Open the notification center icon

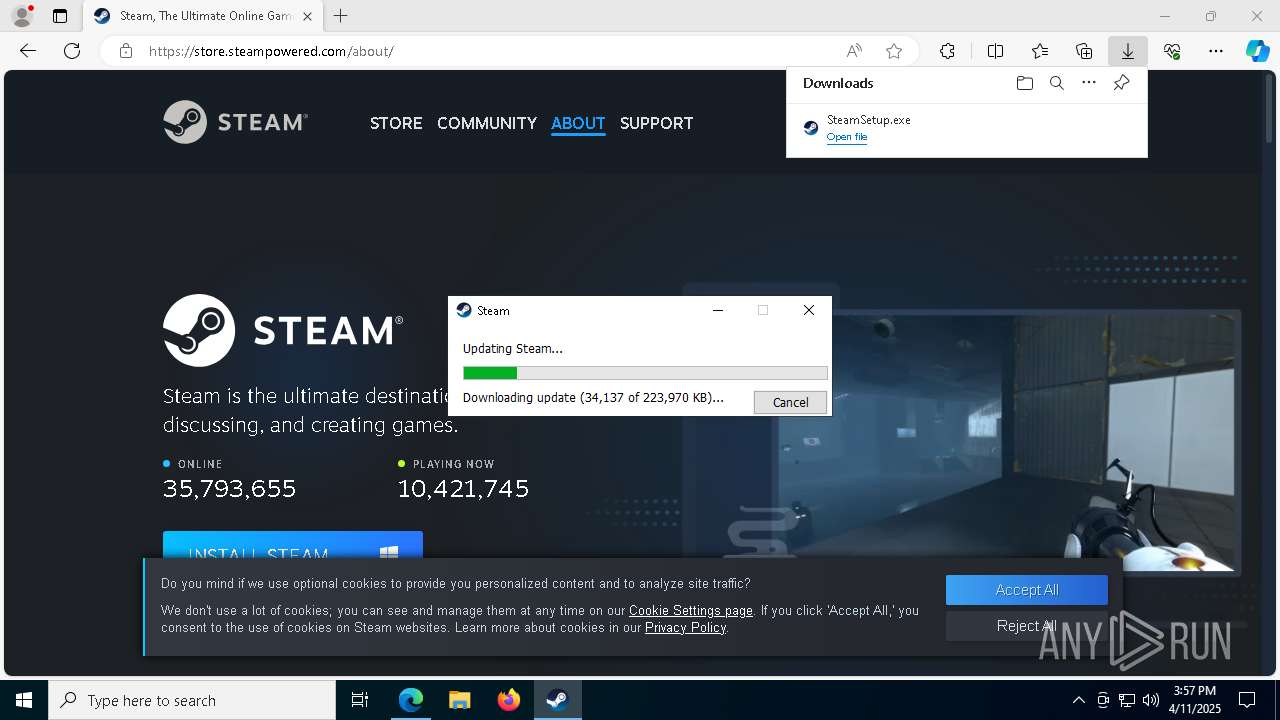tap(1247, 700)
